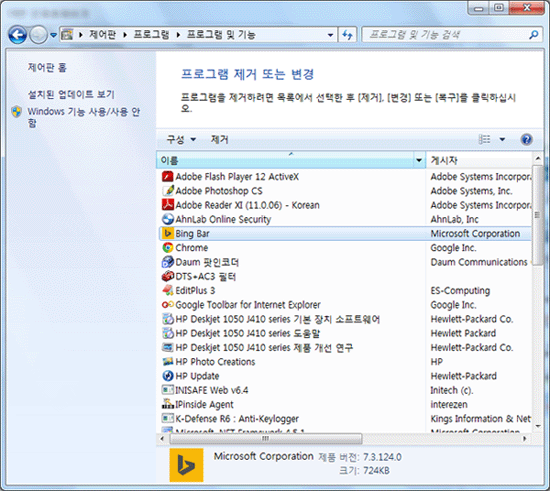Select HP Deskjet 제품 개선 연구 icon
The image size is (550, 491).
168,348
